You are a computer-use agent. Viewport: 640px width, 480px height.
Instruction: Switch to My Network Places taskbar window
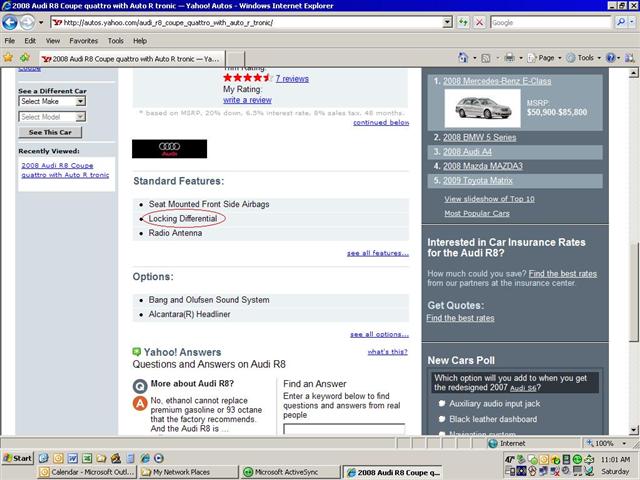(x=188, y=472)
